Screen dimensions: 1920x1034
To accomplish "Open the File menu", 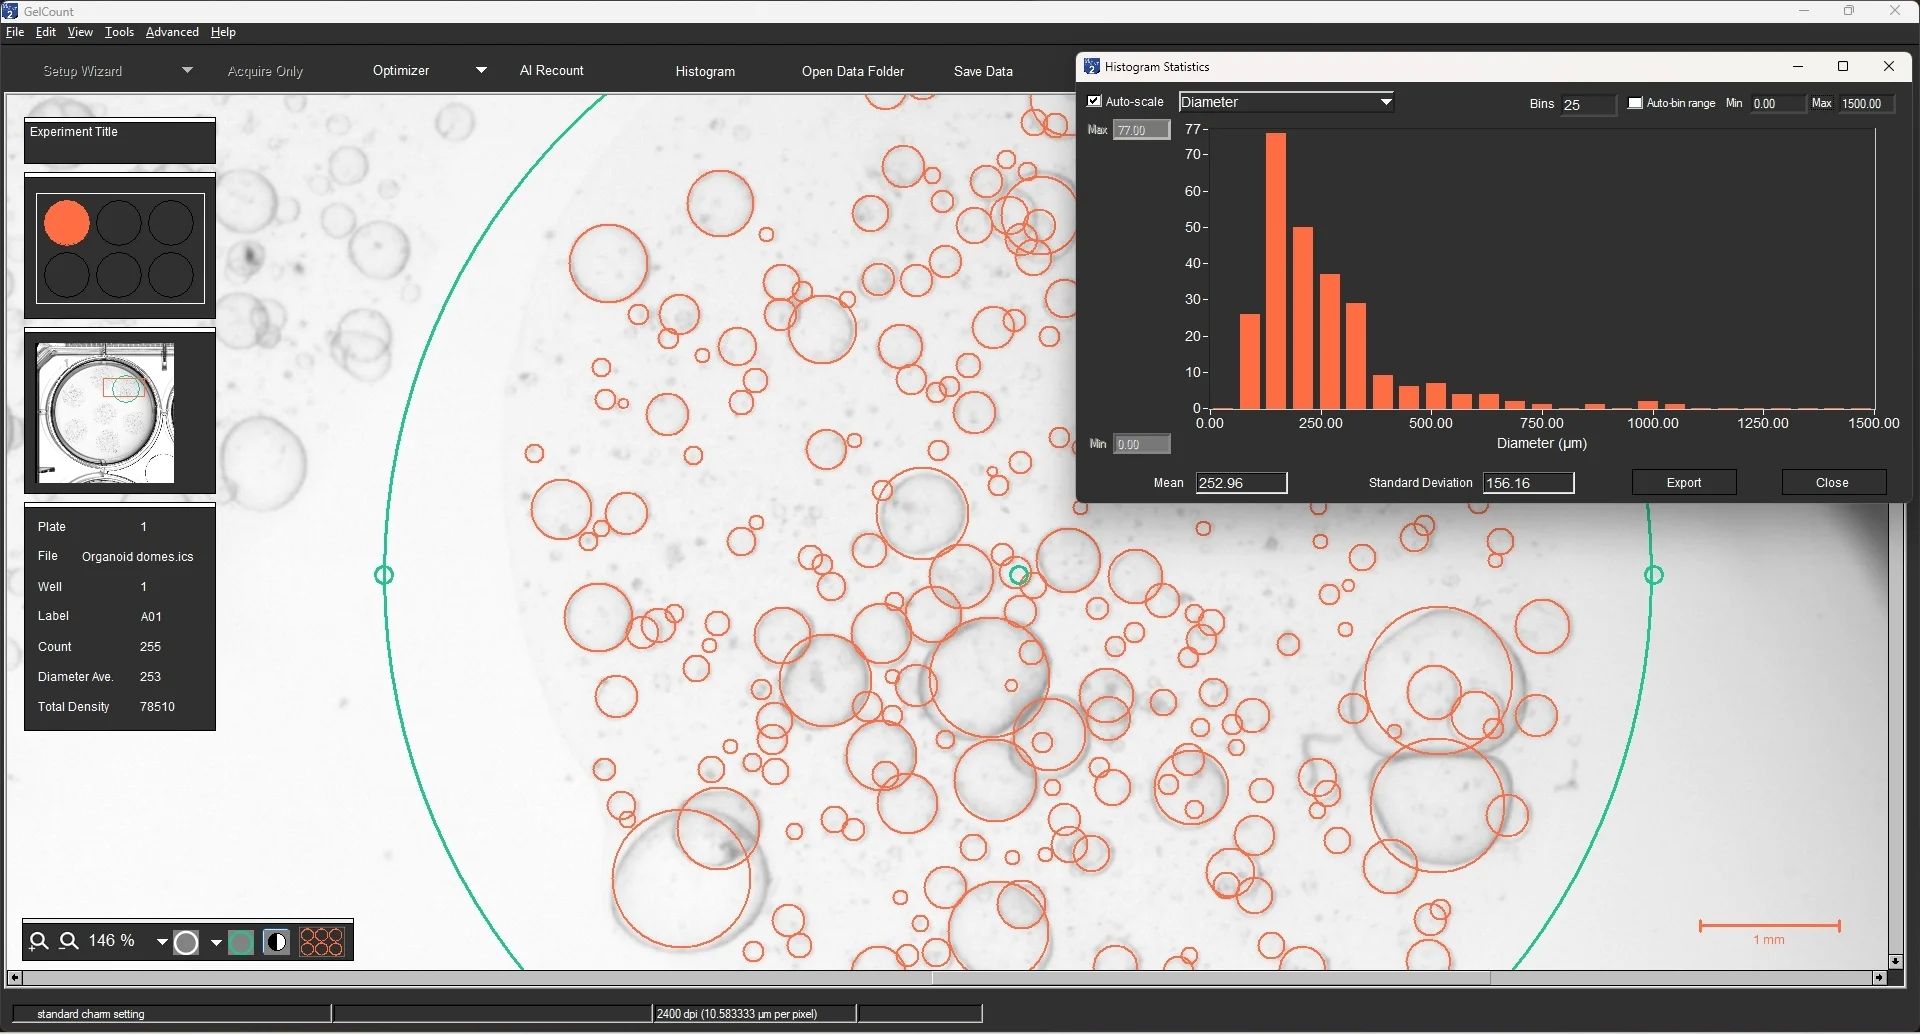I will coord(14,32).
